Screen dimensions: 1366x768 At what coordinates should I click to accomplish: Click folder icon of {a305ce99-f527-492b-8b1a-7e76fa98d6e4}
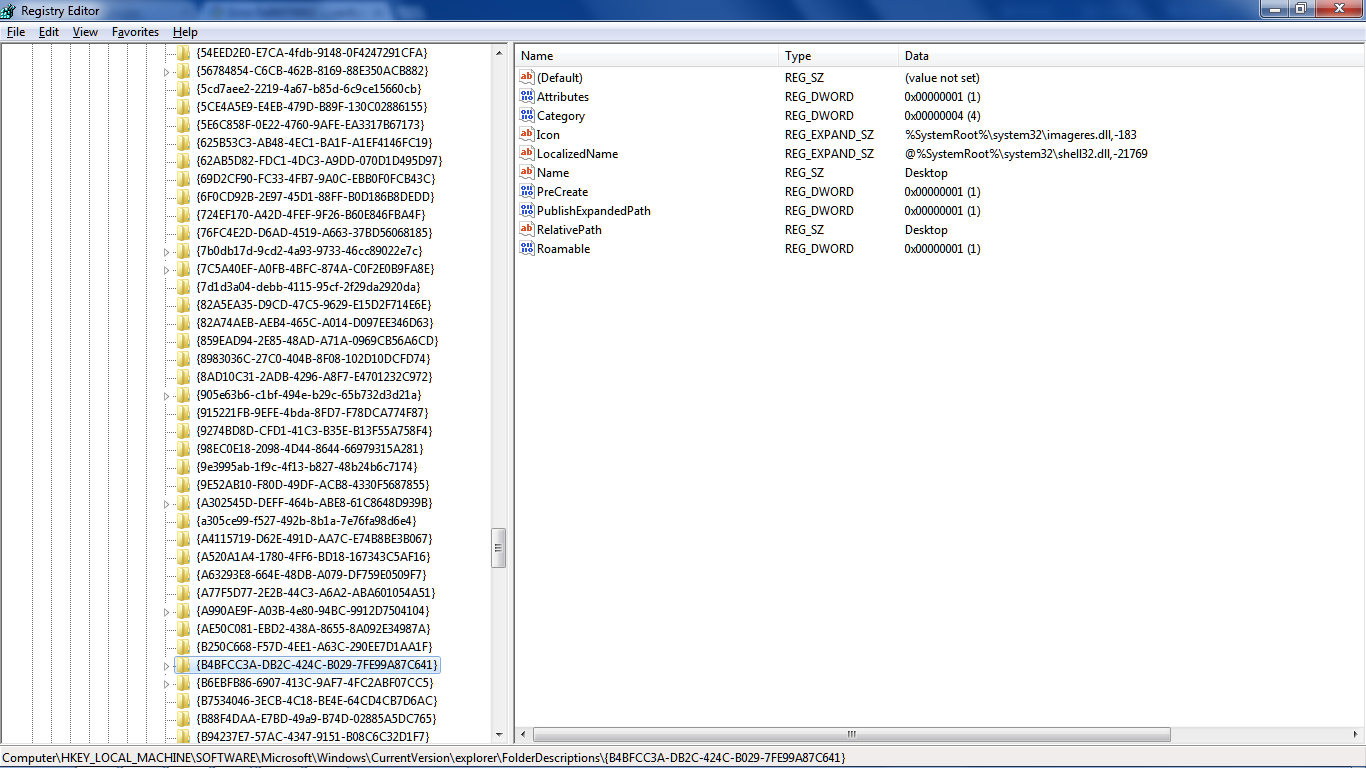pyautogui.click(x=183, y=520)
